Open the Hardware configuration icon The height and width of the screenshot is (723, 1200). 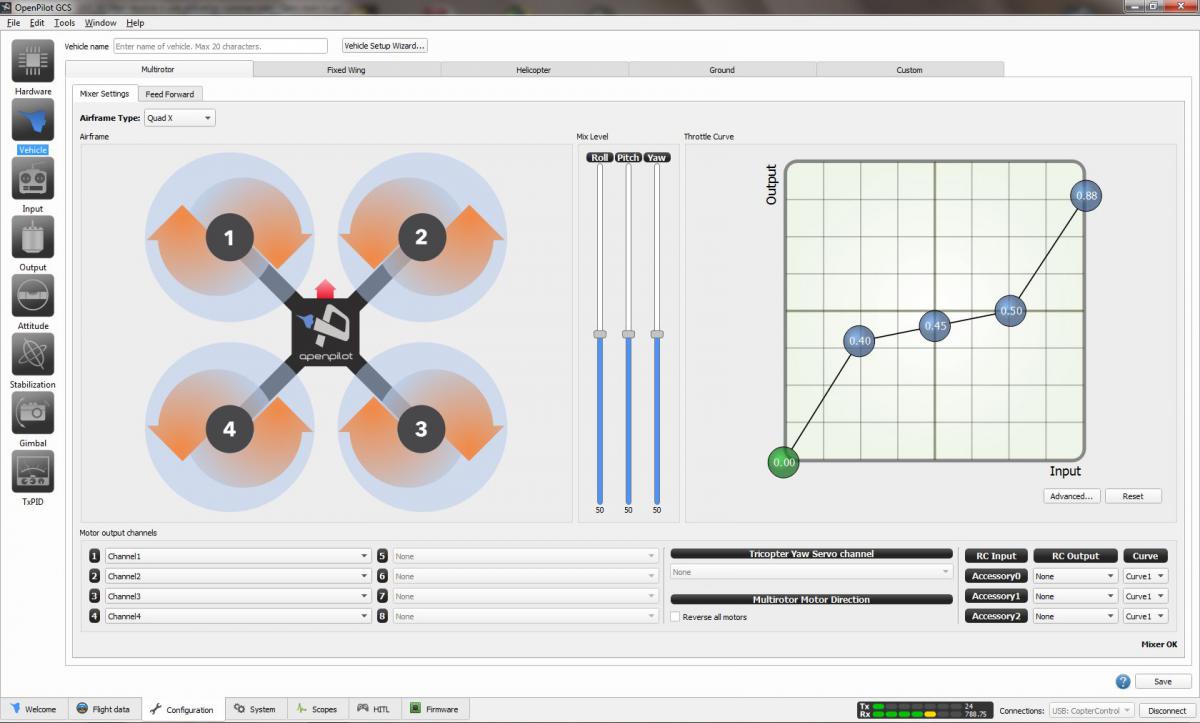[33, 61]
